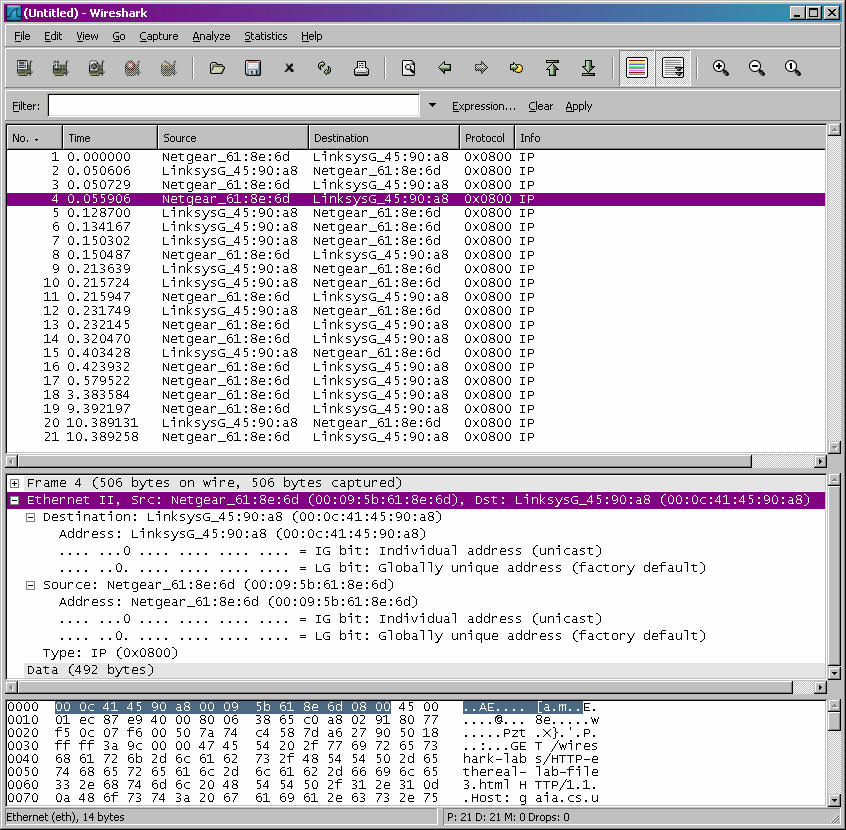846x830 pixels.
Task: Reload the capture file
Action: pyautogui.click(x=325, y=68)
